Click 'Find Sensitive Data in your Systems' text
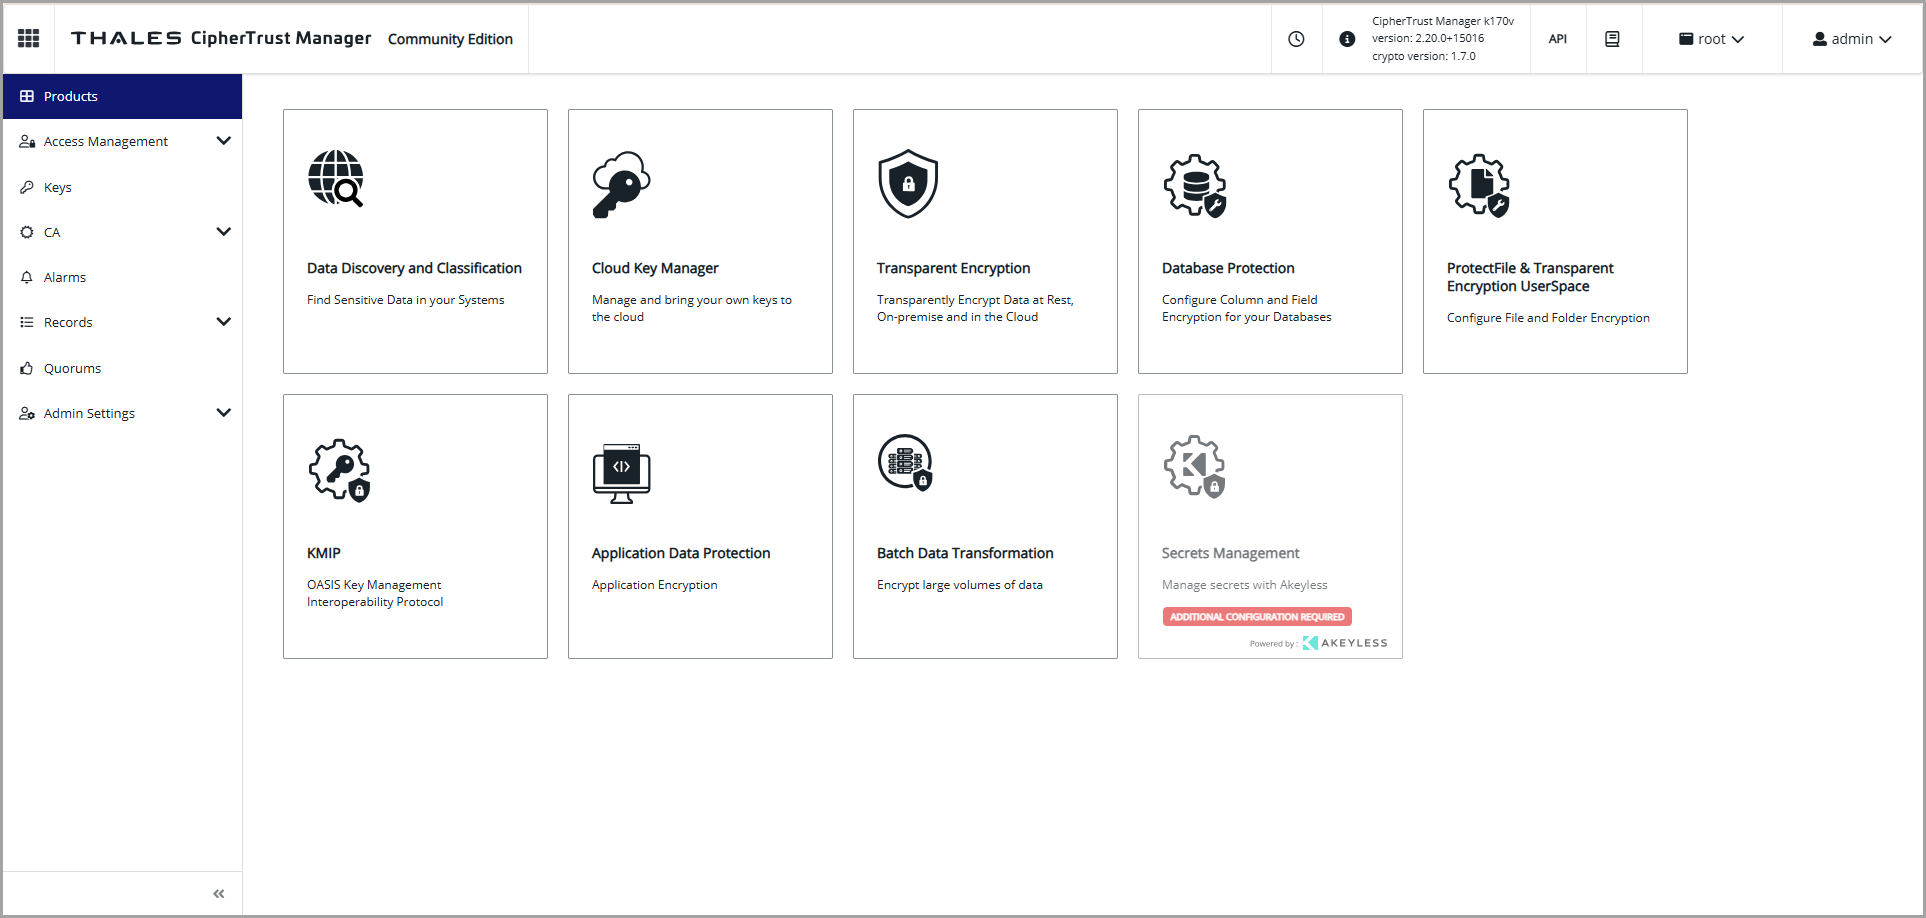The height and width of the screenshot is (918, 1926). point(405,300)
